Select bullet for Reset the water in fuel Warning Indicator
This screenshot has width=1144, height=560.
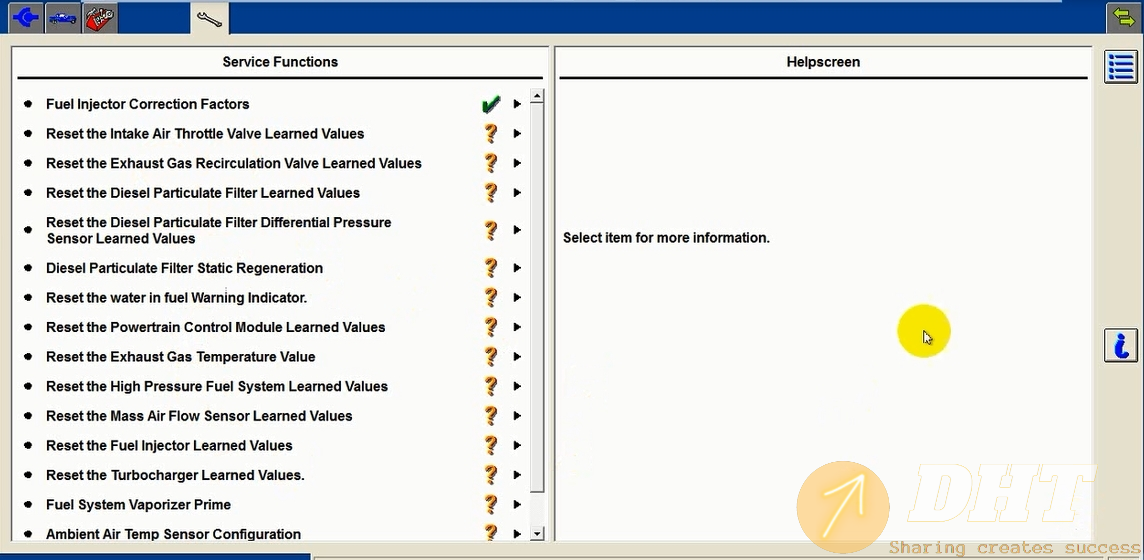[x=28, y=298]
